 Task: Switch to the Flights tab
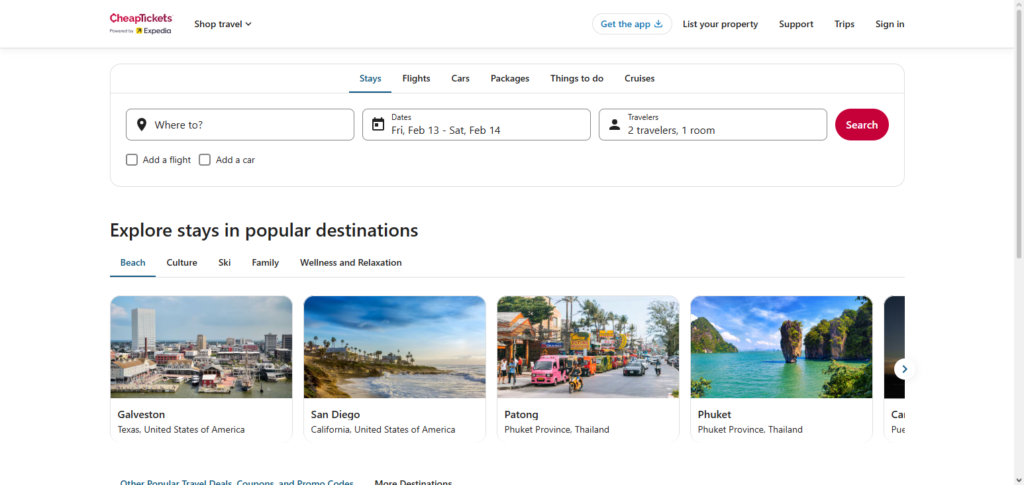[x=416, y=78]
